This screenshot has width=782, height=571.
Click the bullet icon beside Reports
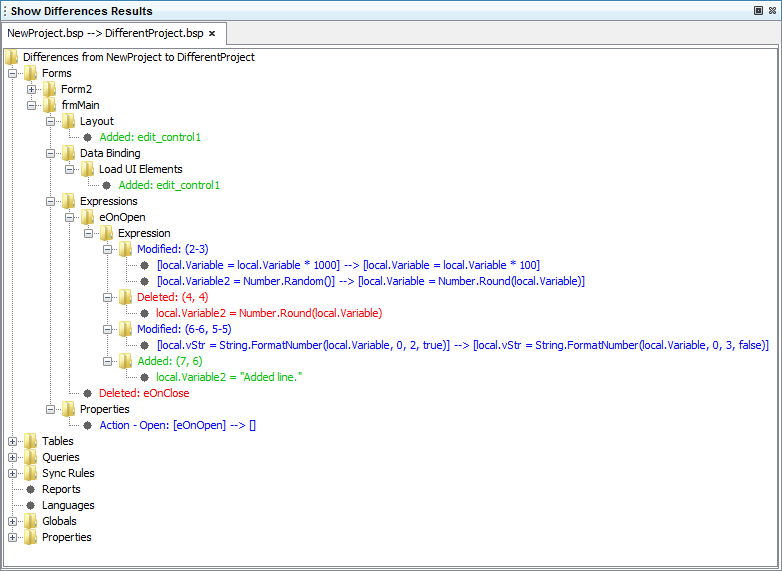tap(30, 489)
